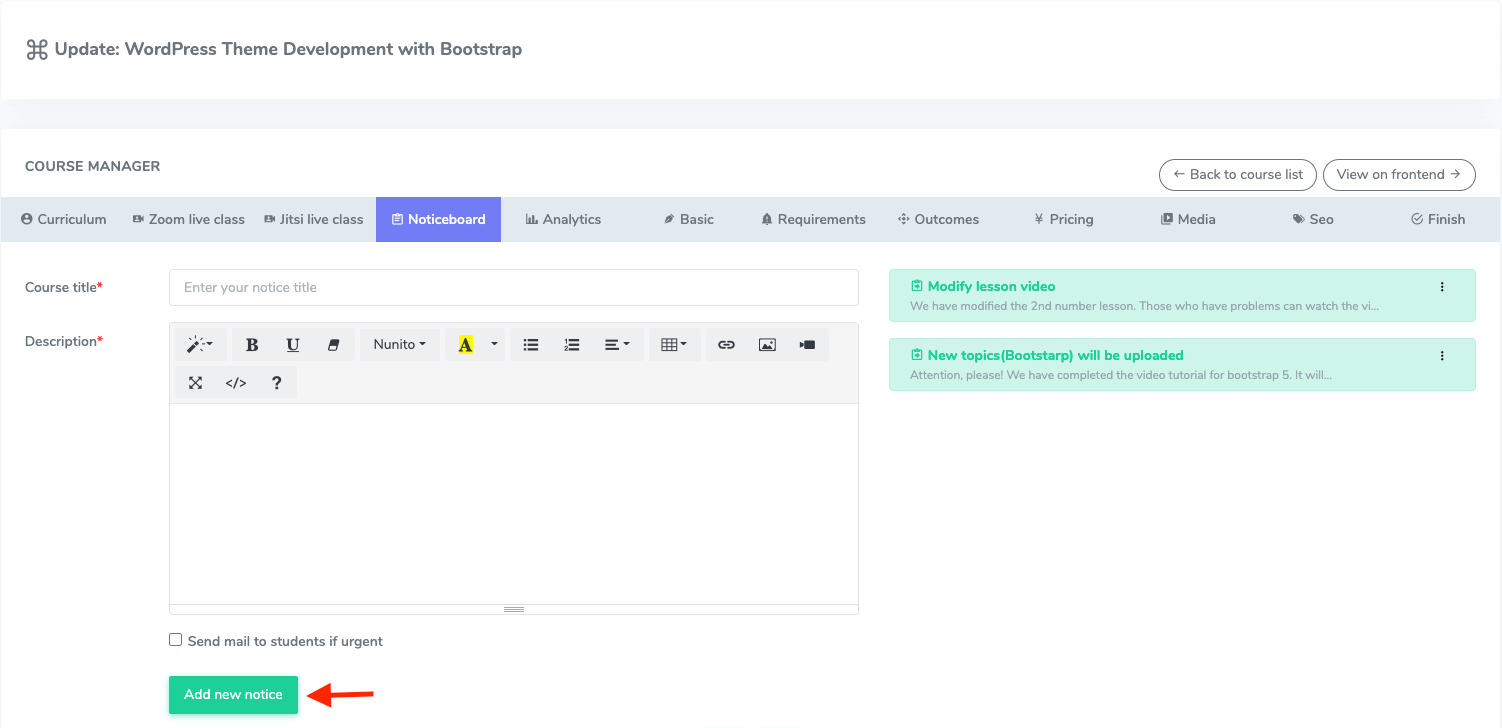
Task: Switch editor to fullscreen mode
Action: click(x=196, y=383)
